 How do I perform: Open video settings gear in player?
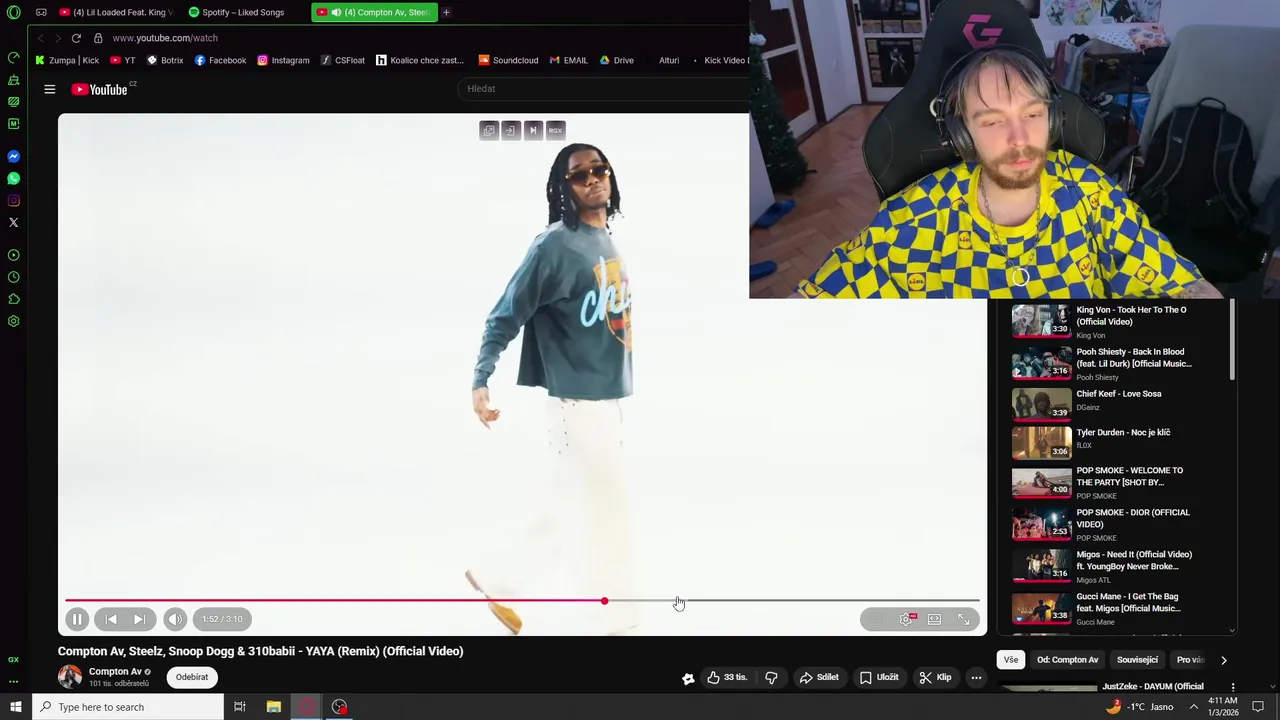click(x=906, y=619)
